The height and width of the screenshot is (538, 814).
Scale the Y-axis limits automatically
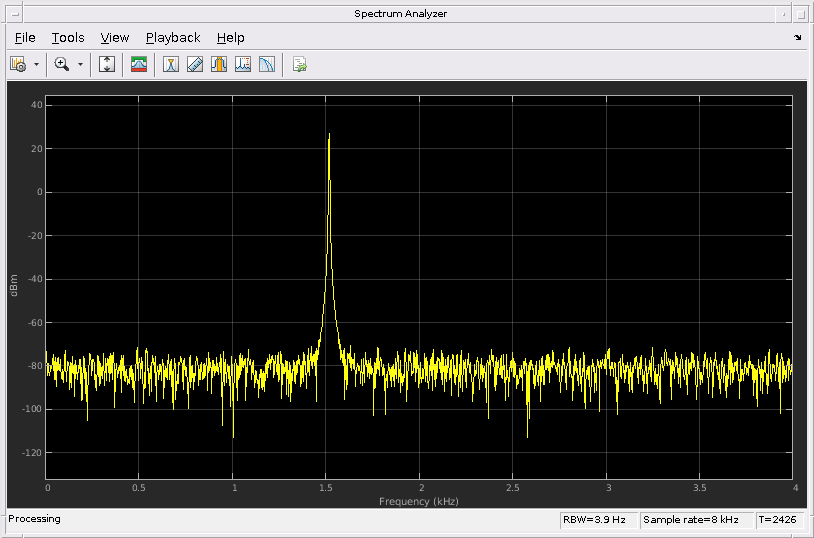[107, 64]
